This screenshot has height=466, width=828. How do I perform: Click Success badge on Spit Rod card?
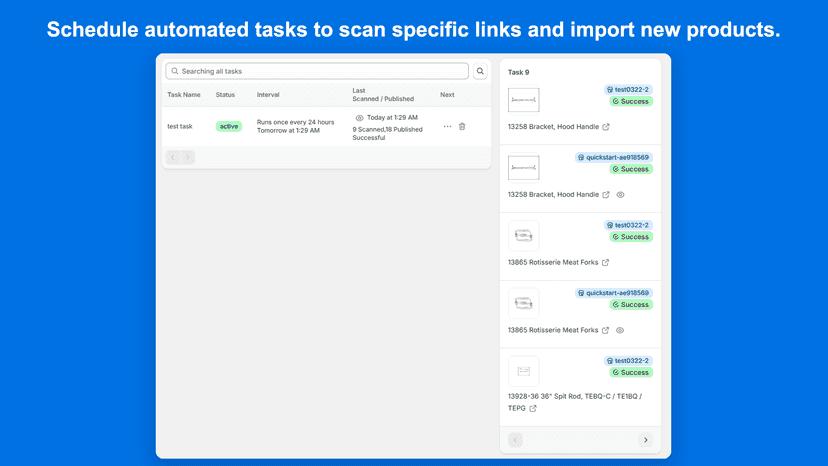pos(631,372)
